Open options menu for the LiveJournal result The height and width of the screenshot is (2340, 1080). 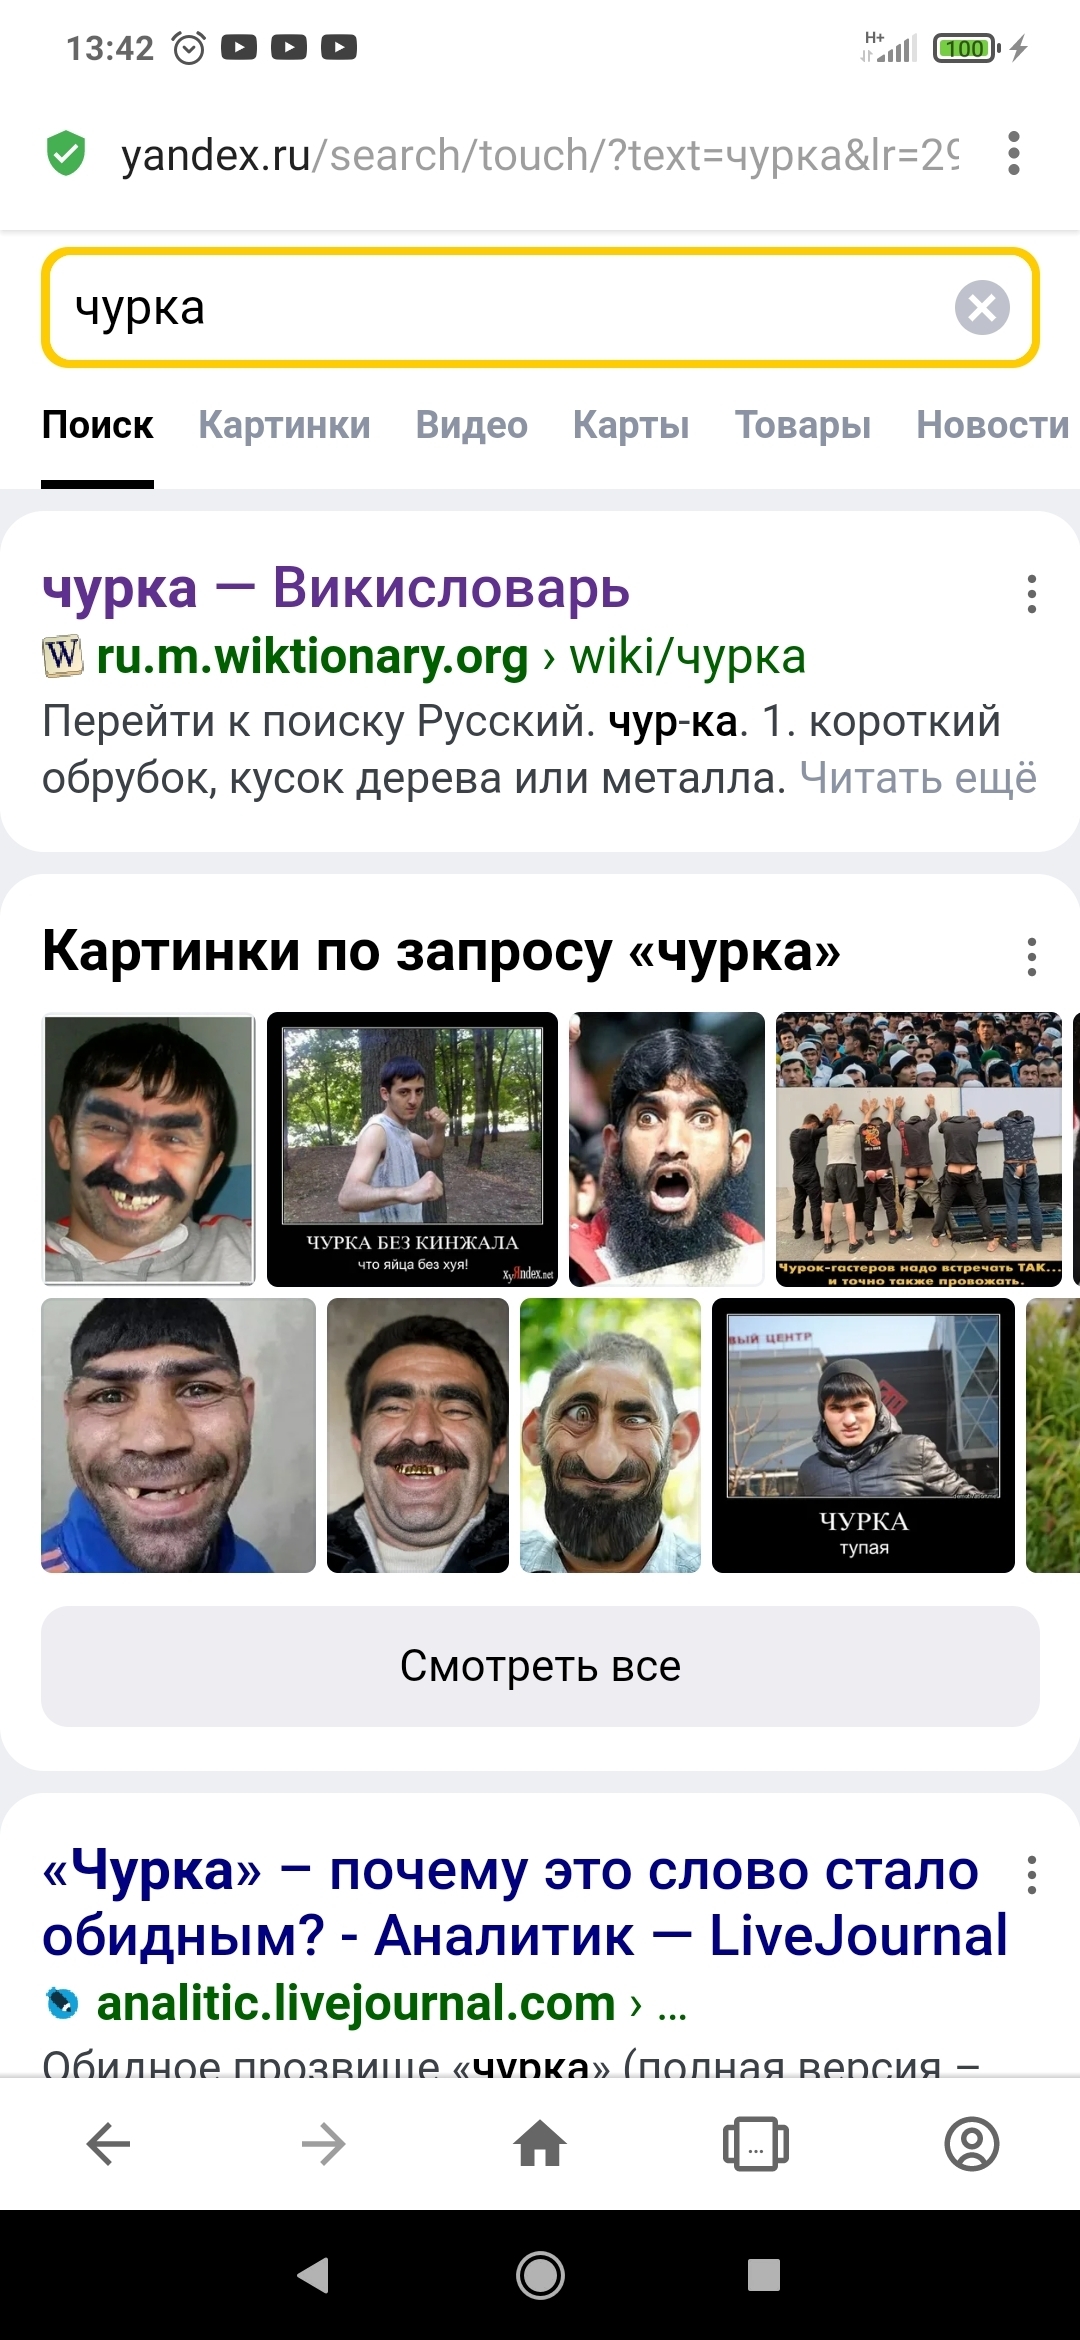pyautogui.click(x=1032, y=1875)
